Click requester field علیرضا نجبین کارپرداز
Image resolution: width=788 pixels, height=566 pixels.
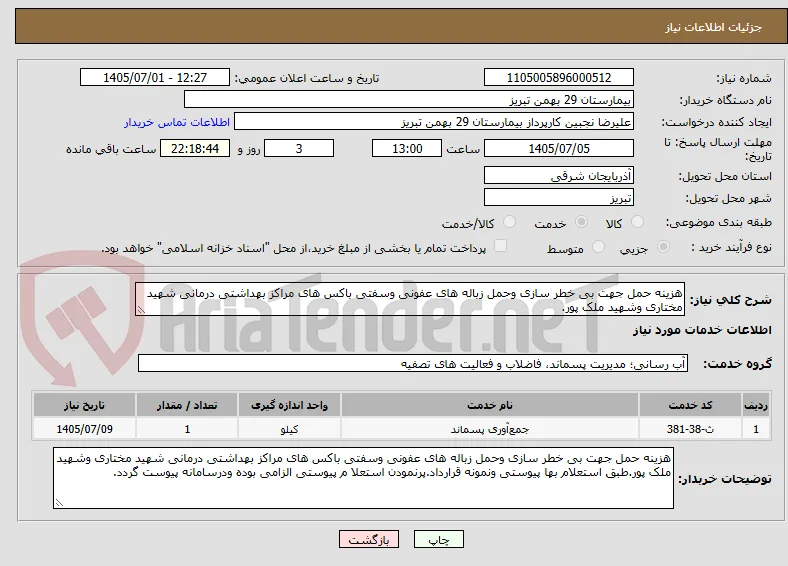434,122
